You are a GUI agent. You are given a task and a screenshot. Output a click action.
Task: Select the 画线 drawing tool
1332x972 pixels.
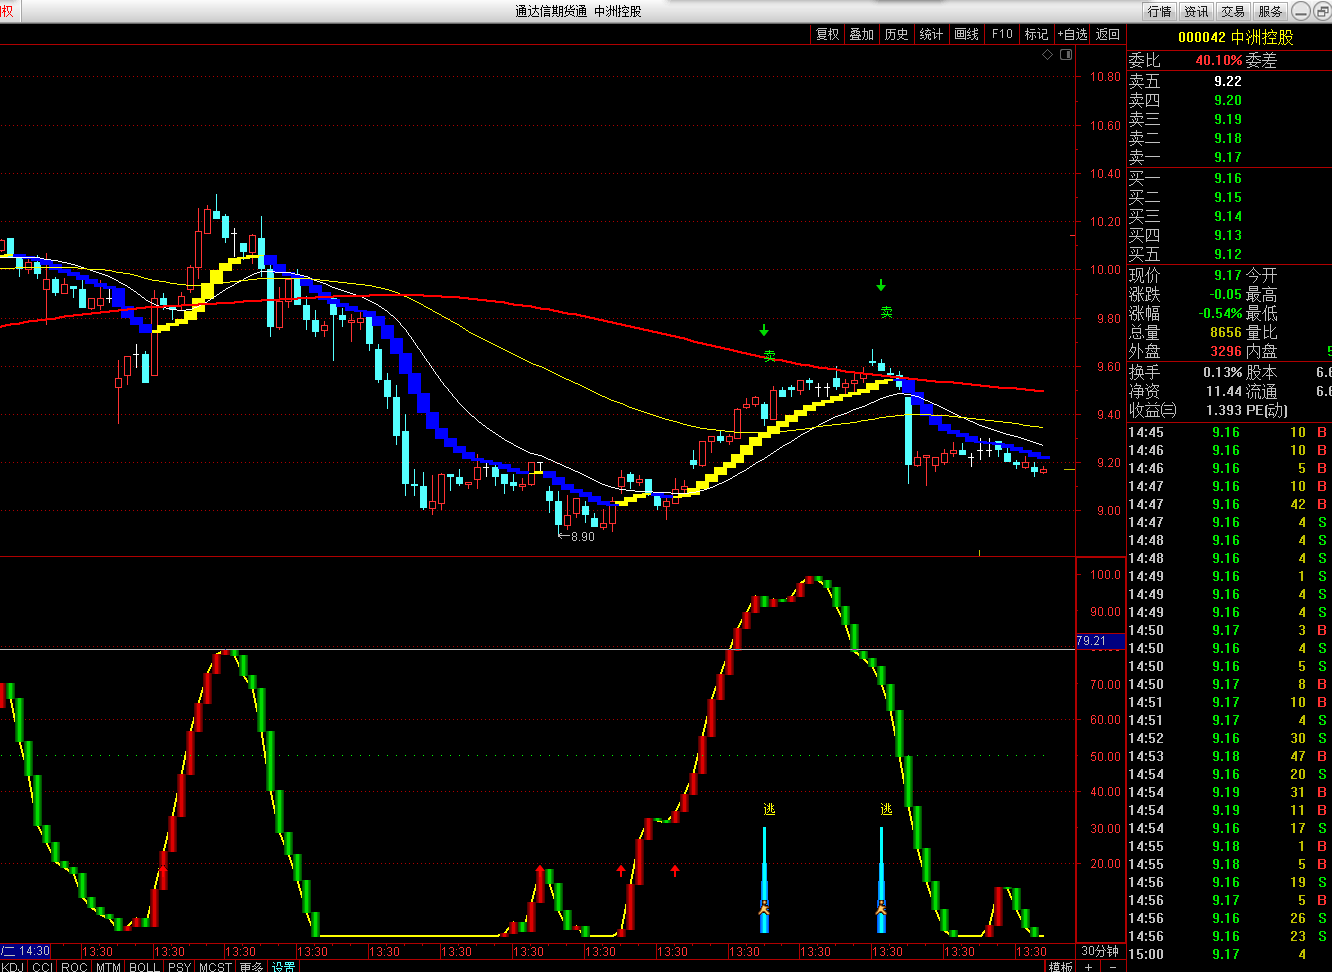967,34
